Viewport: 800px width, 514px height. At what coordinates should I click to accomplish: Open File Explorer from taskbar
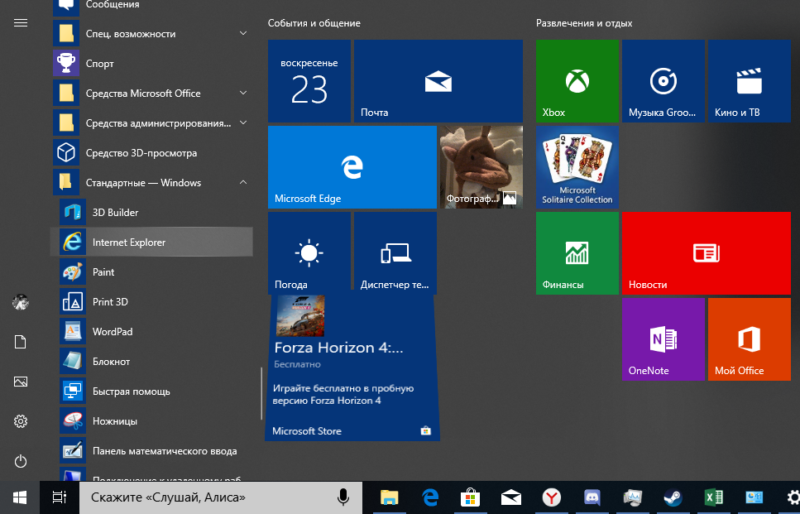point(389,497)
